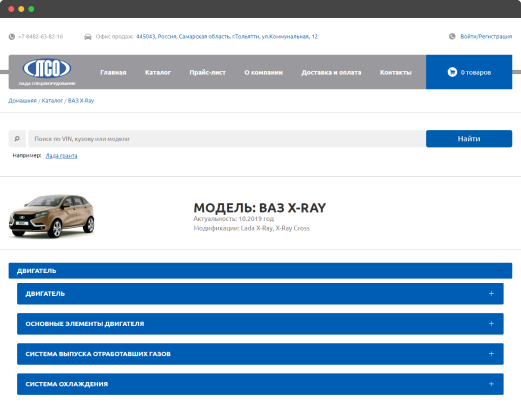521x403 pixels.
Task: Open the sales office address link
Action: click(227, 36)
